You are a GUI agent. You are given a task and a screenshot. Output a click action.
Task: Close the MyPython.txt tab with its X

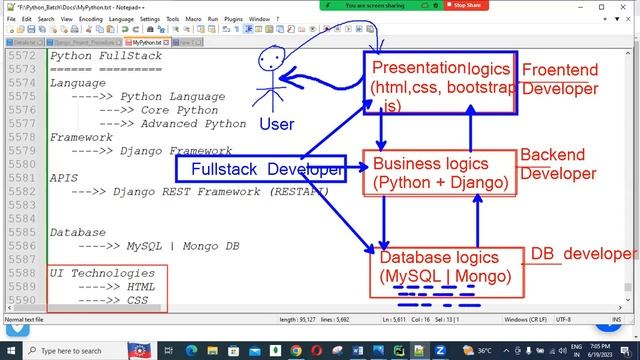click(166, 42)
